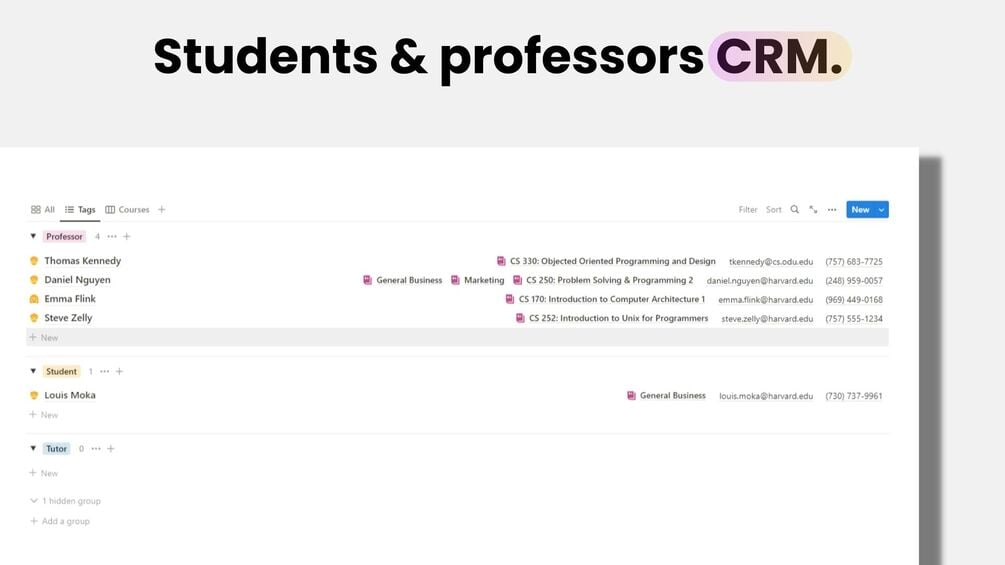
Task: Click plus icon next to Tutor group
Action: [111, 449]
